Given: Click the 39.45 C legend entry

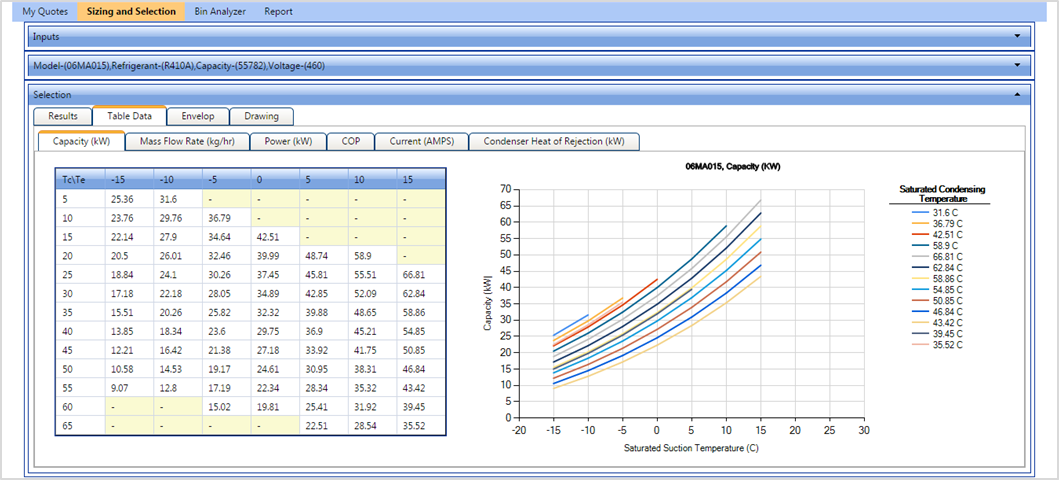Looking at the screenshot, I should tap(935, 334).
